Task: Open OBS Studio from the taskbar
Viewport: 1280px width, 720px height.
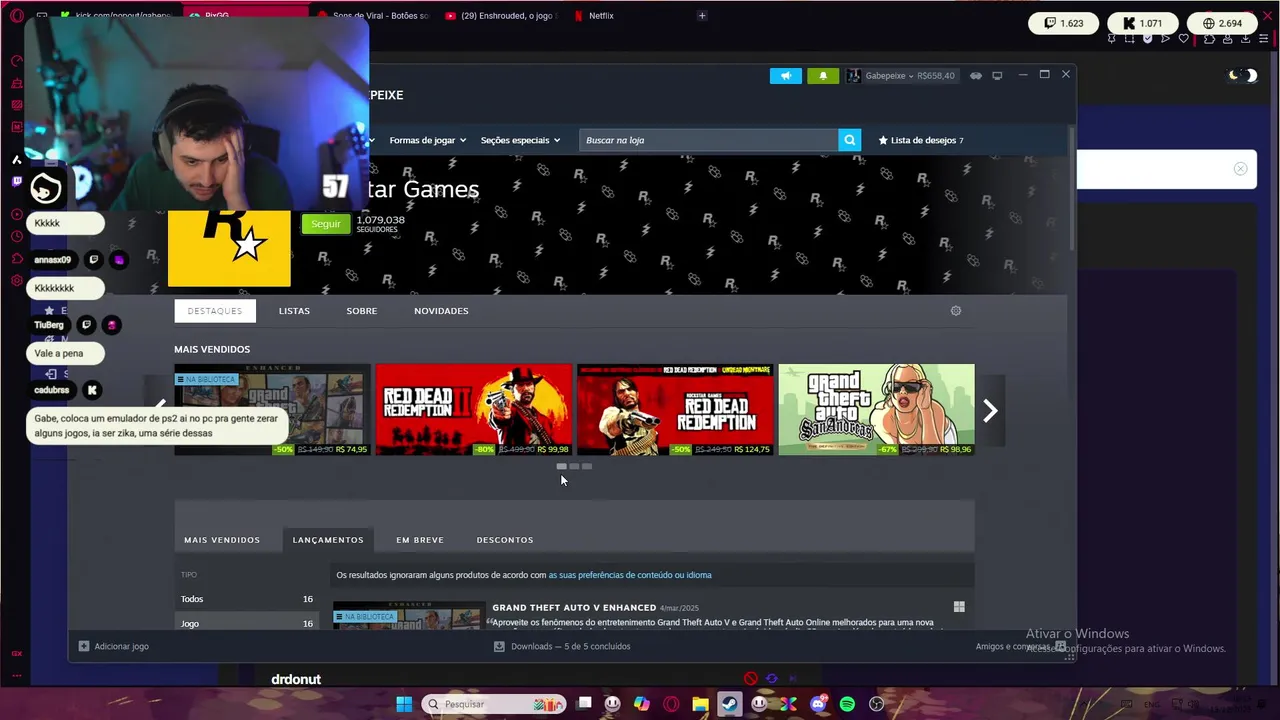Action: [x=876, y=704]
